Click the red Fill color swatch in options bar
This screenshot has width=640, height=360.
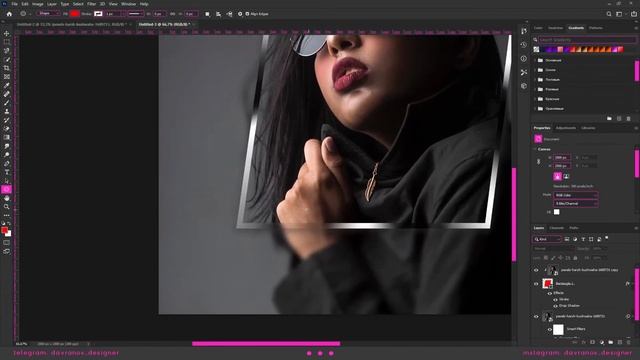tap(75, 13)
